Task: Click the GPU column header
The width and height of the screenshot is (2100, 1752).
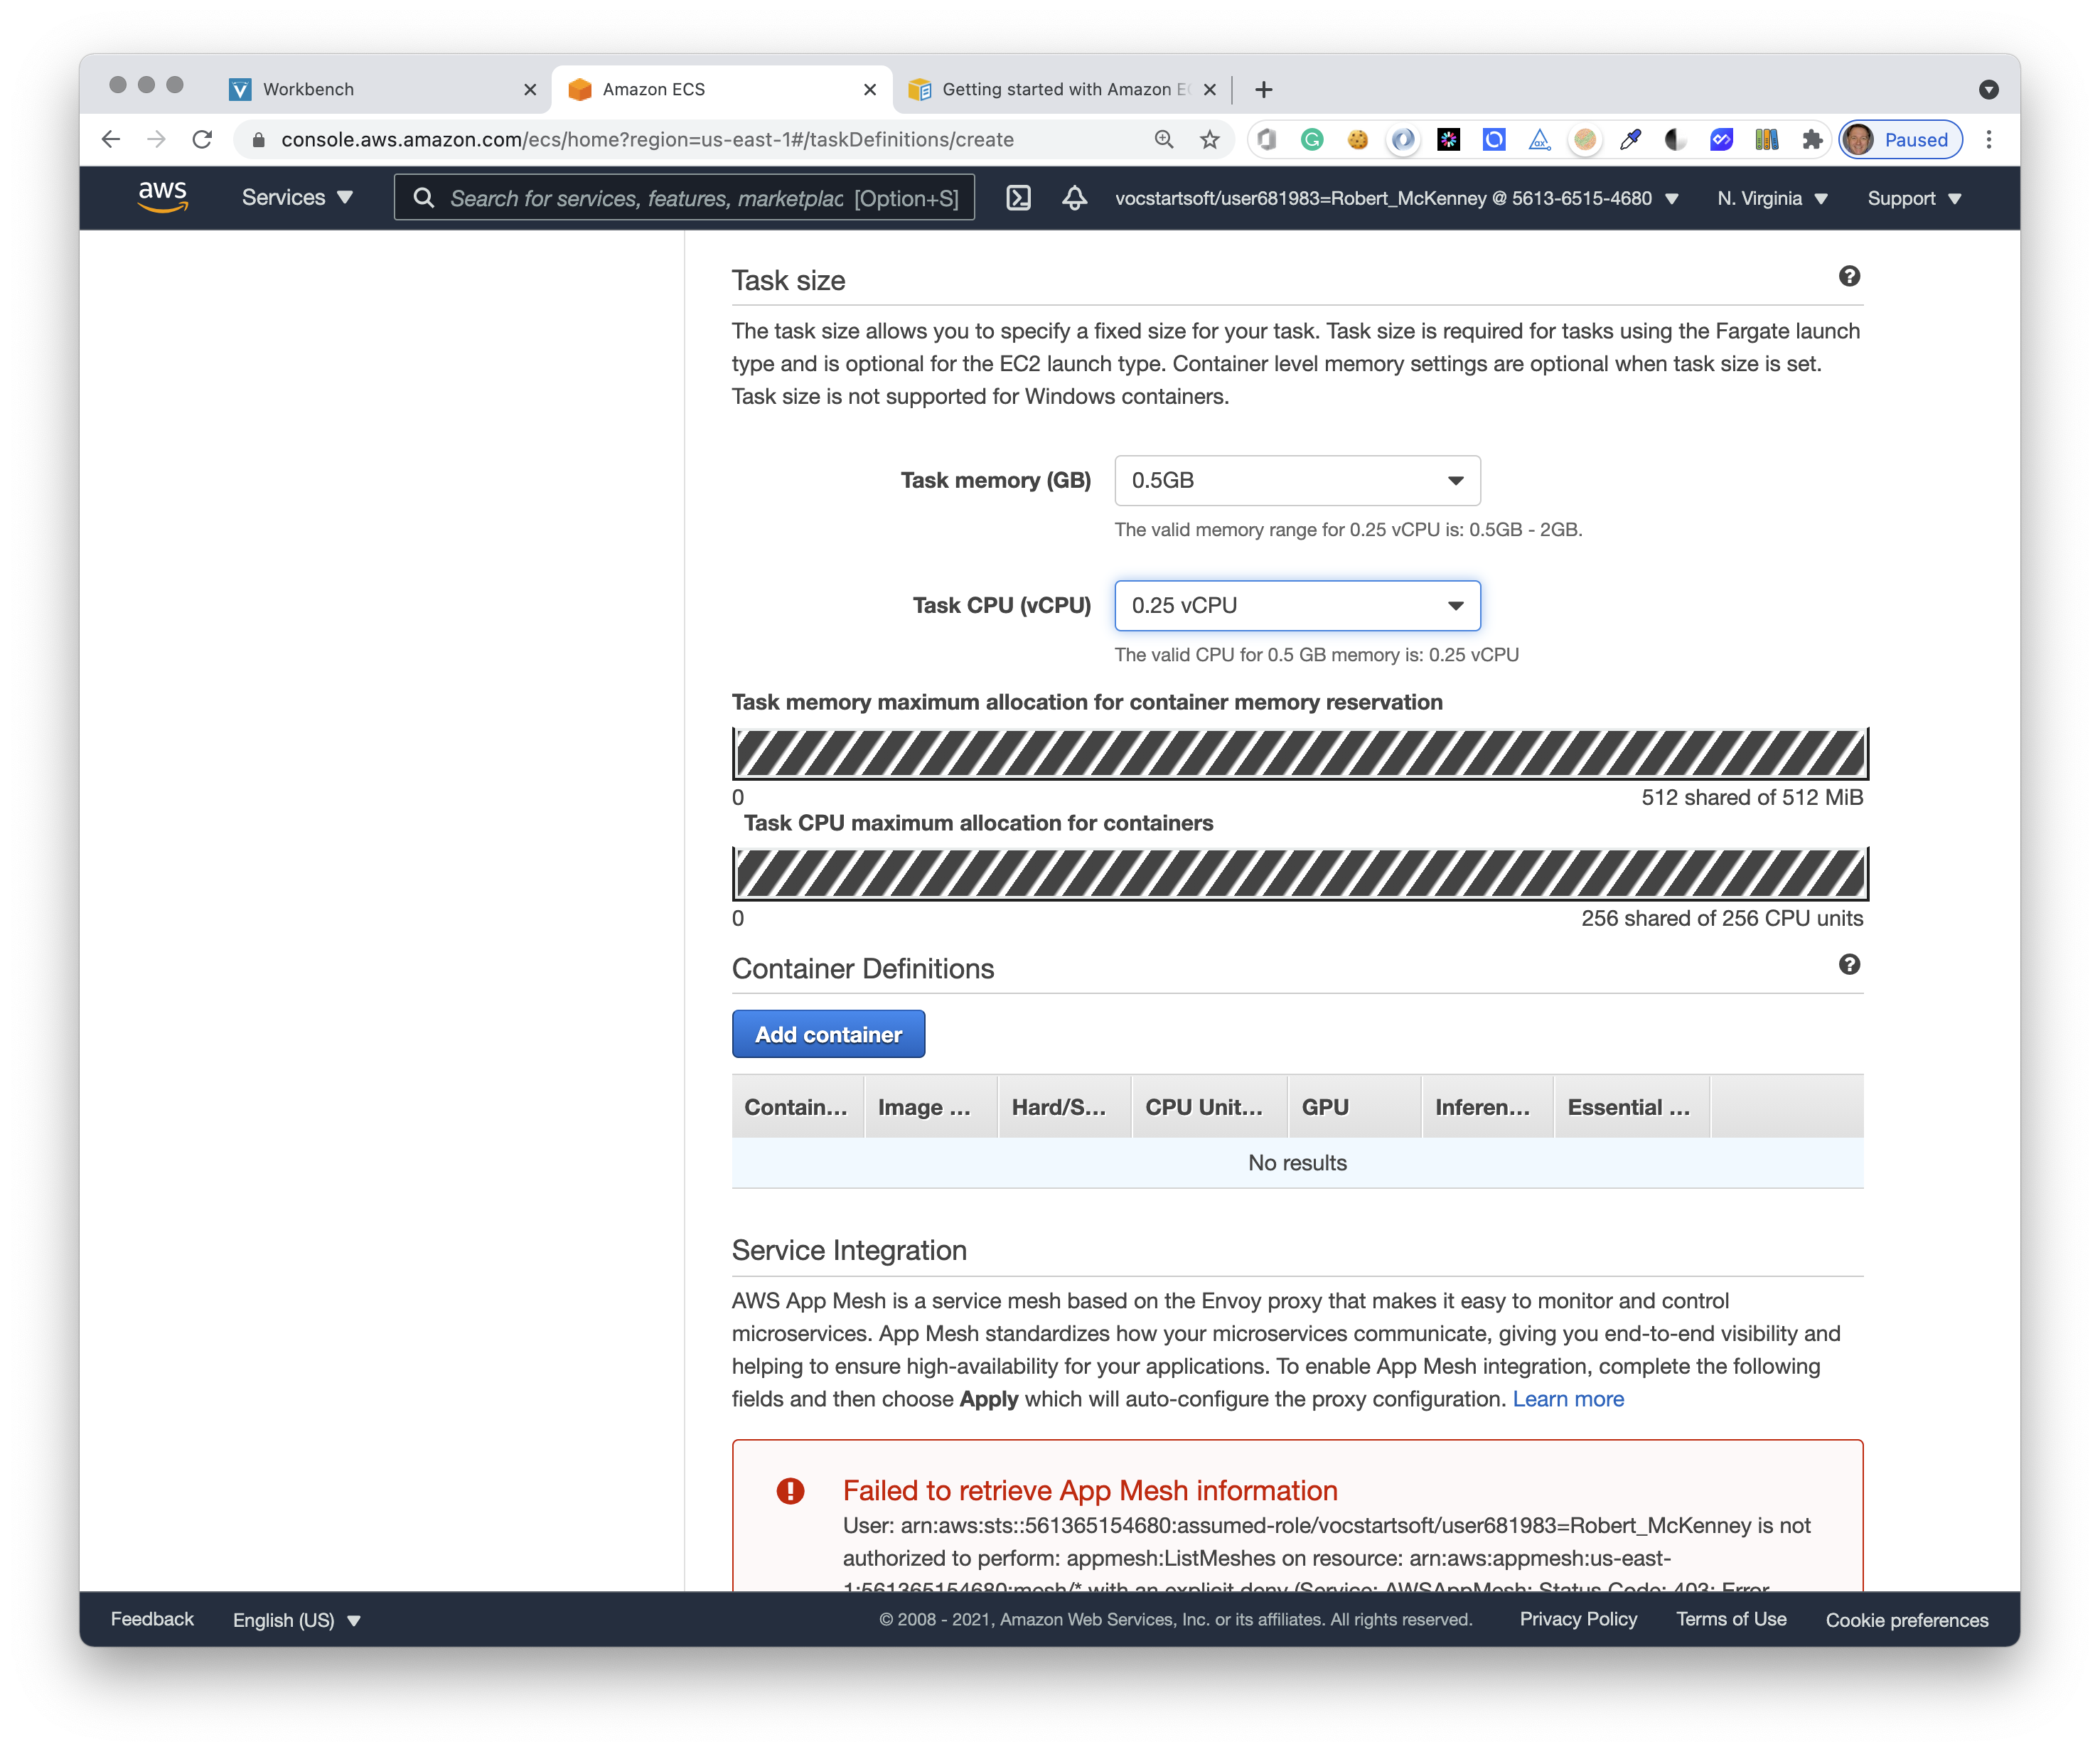Action: [x=1355, y=1107]
